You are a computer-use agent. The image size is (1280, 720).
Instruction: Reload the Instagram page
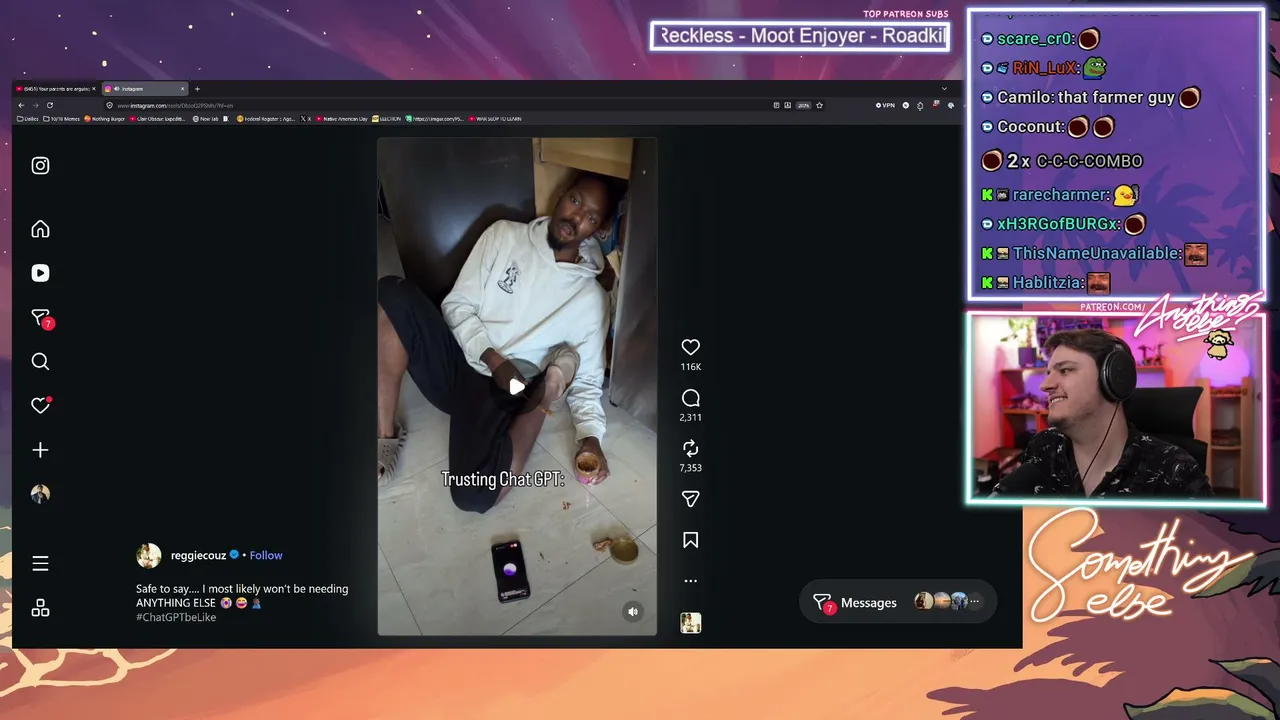tap(50, 105)
